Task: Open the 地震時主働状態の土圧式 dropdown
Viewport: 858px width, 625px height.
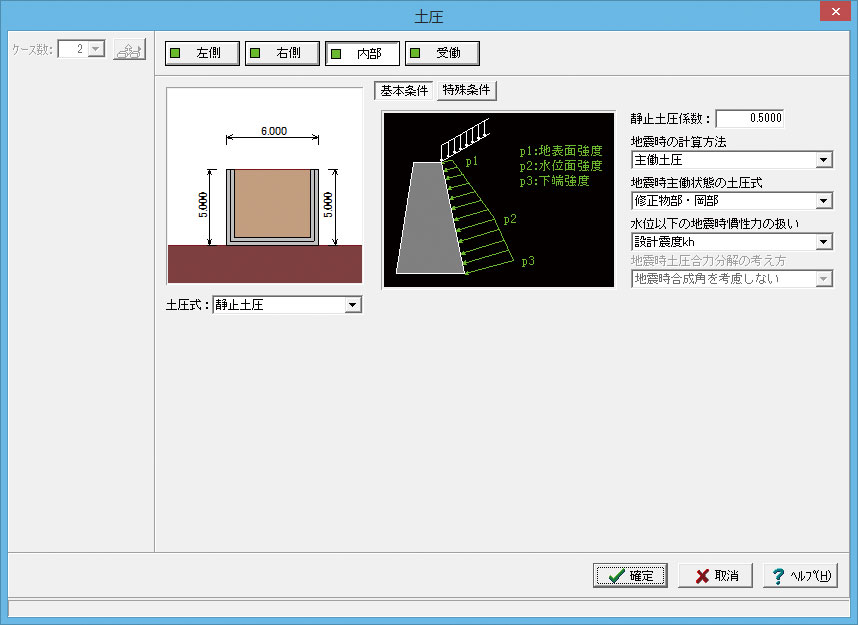Action: point(732,201)
